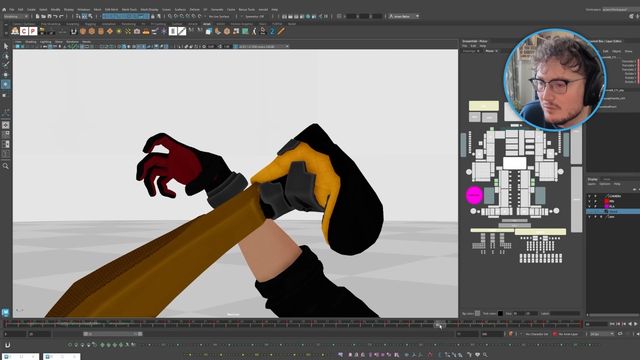This screenshot has height=360, width=640.
Task: Click the Save Scene icon
Action: (x=49, y=16)
